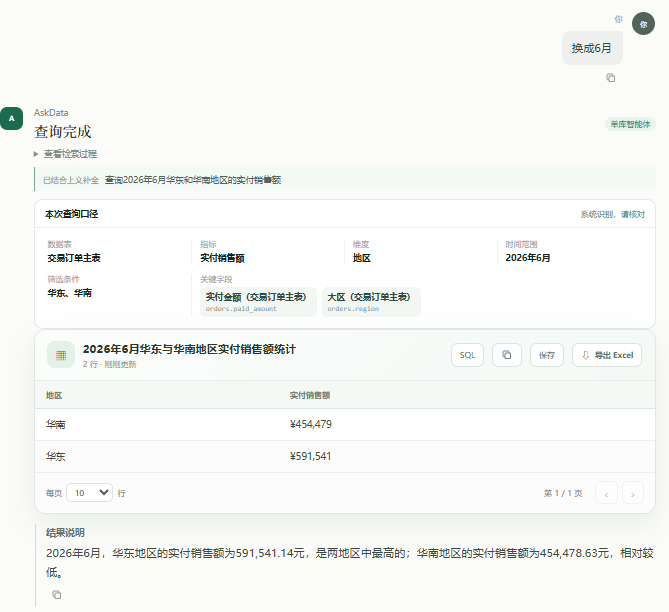Screen dimensions: 669x612
Task: Click the user avatar 你
Action: [643, 24]
